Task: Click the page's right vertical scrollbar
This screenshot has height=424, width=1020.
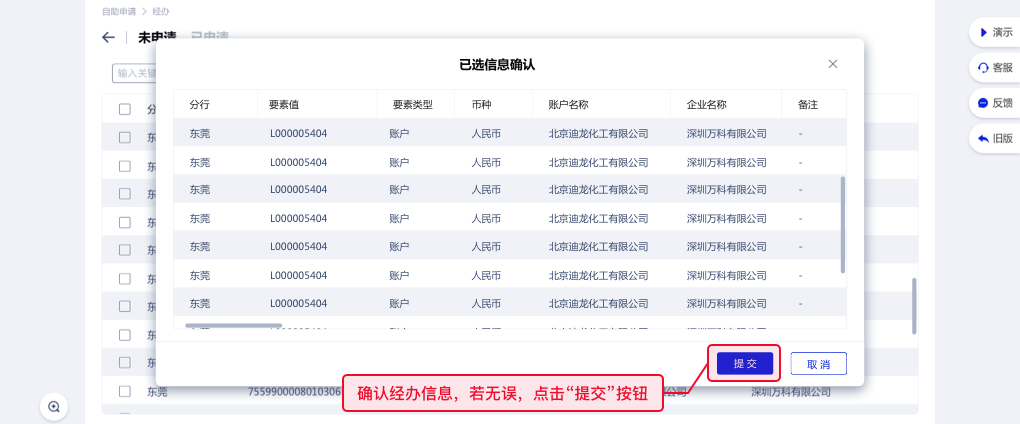Action: point(914,306)
